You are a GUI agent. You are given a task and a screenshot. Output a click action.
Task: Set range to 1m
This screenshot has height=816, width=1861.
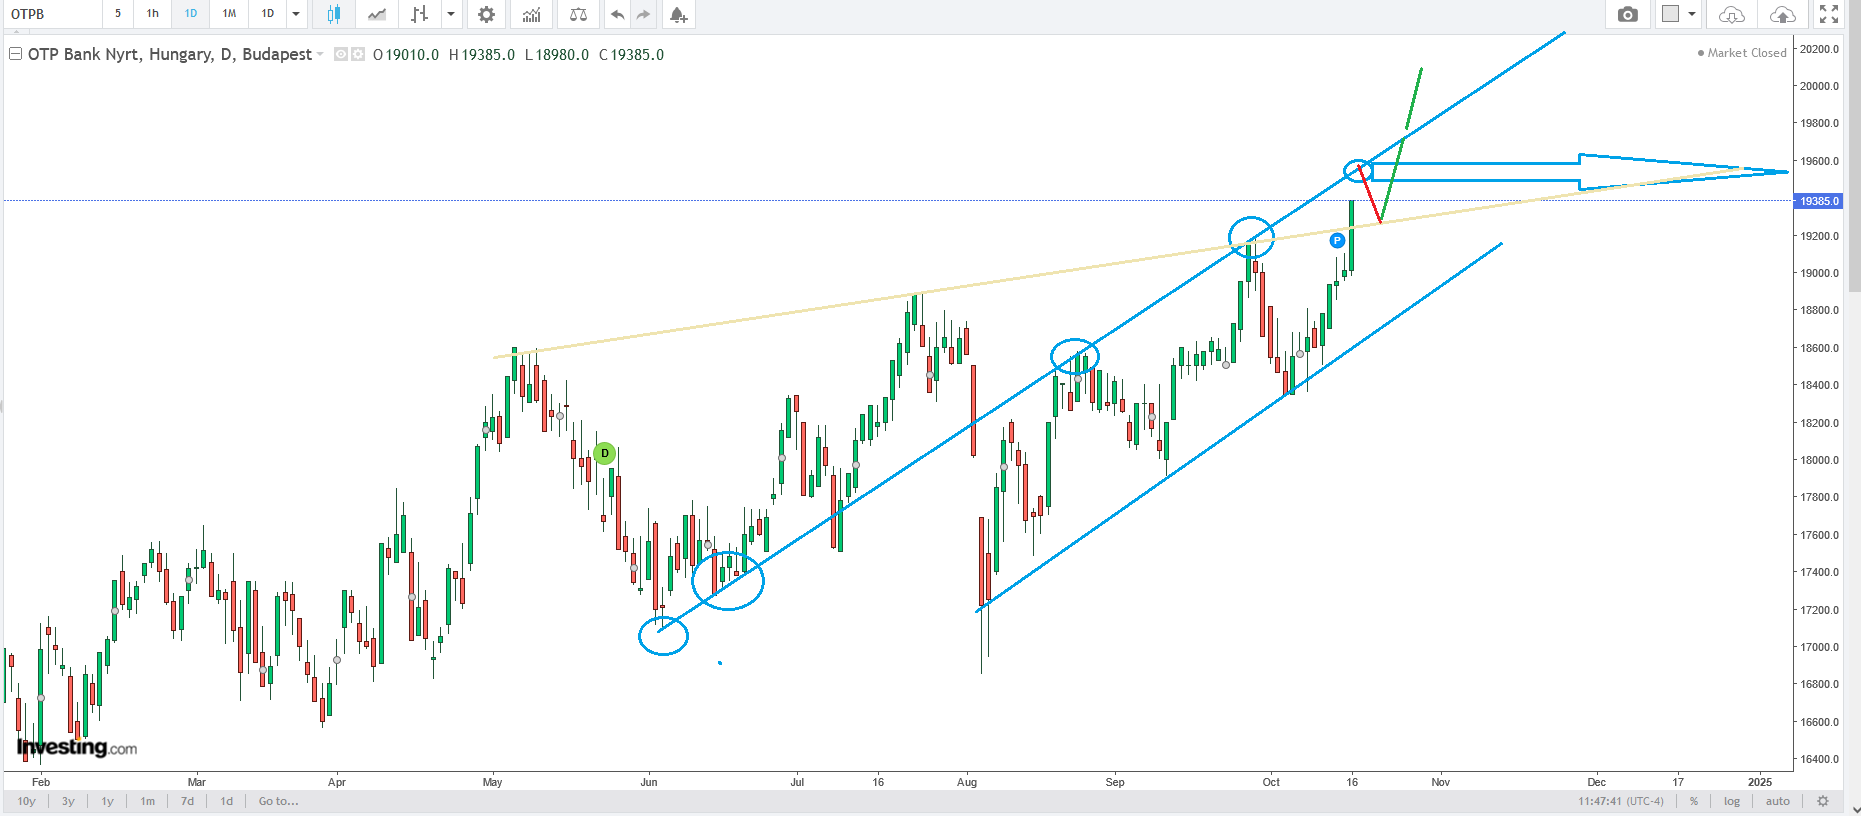(x=148, y=801)
